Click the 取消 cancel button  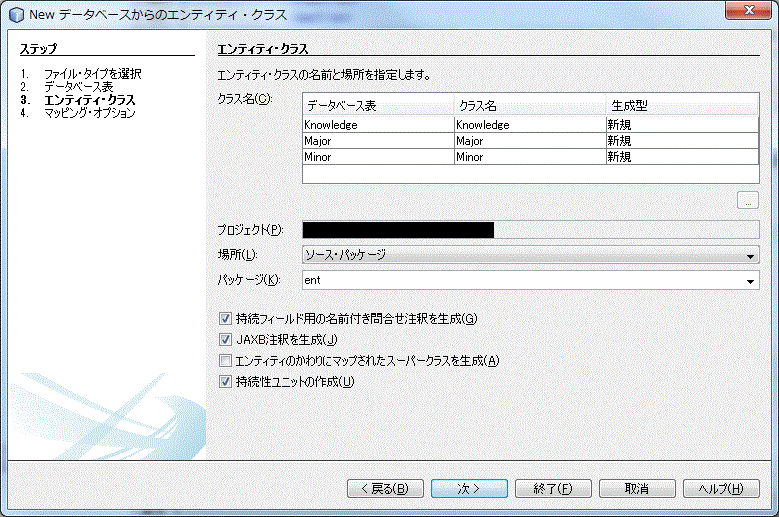(x=637, y=489)
